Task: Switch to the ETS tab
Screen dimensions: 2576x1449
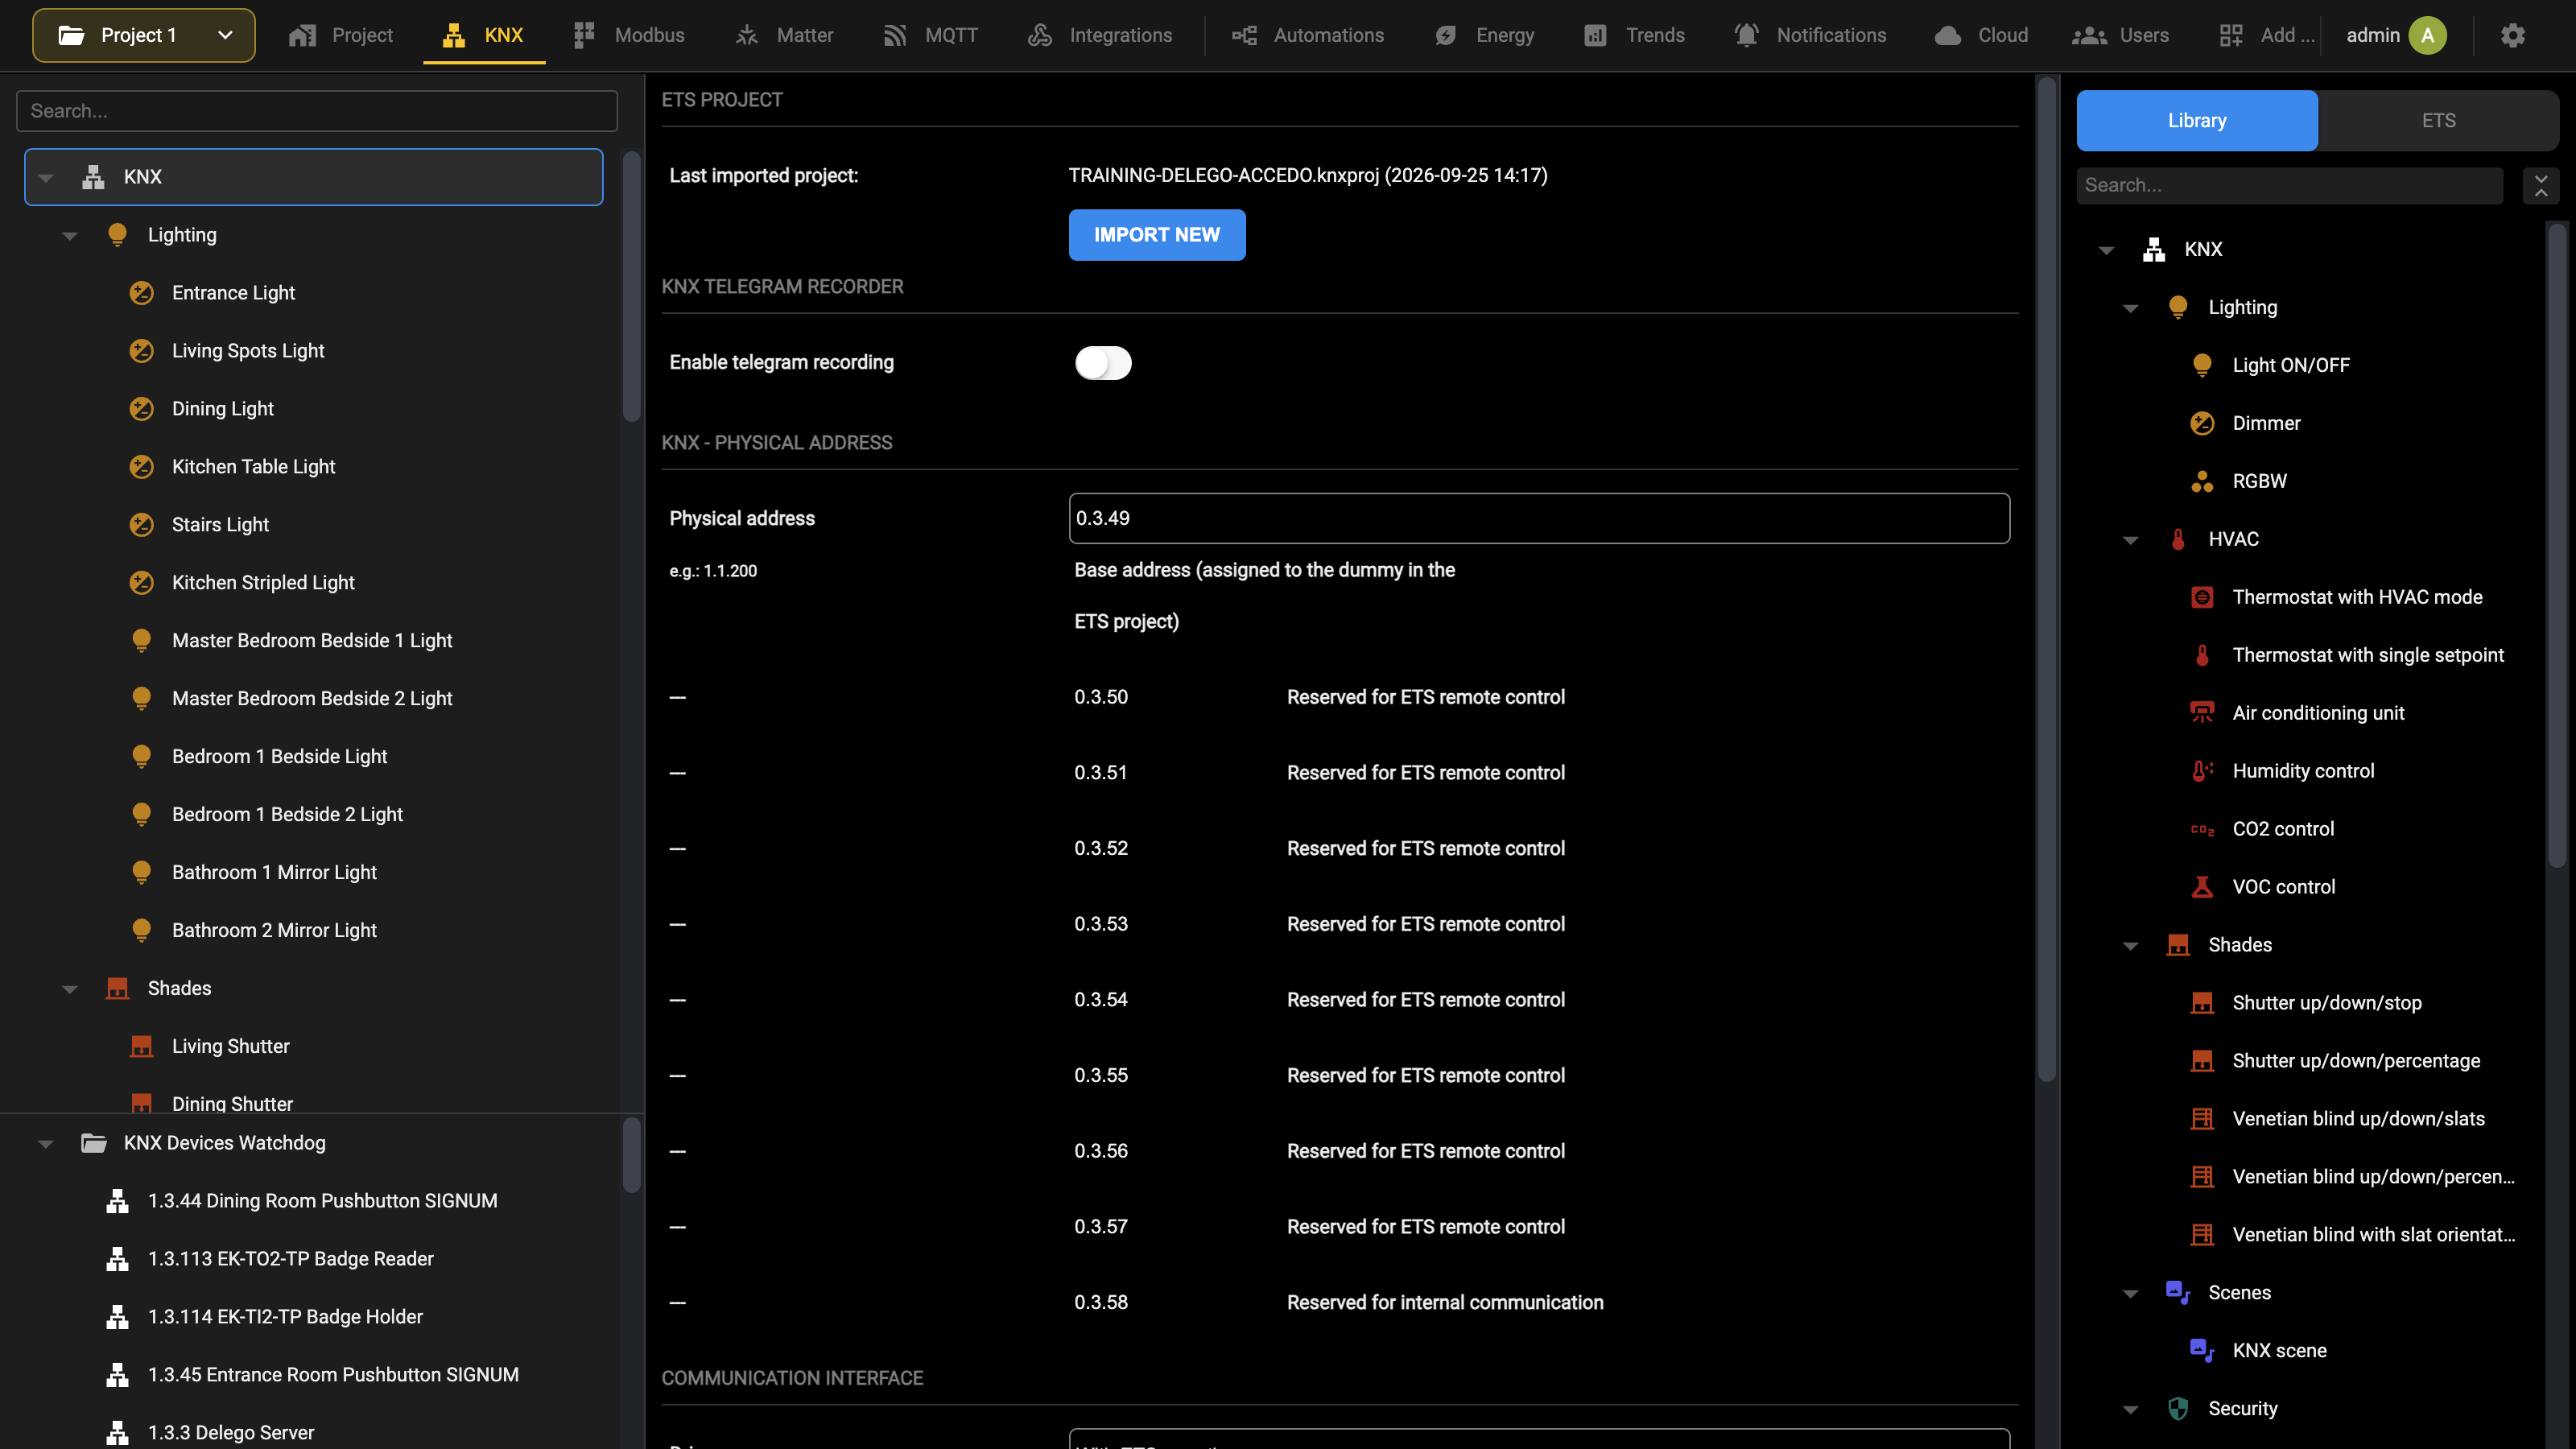Action: 2438,121
